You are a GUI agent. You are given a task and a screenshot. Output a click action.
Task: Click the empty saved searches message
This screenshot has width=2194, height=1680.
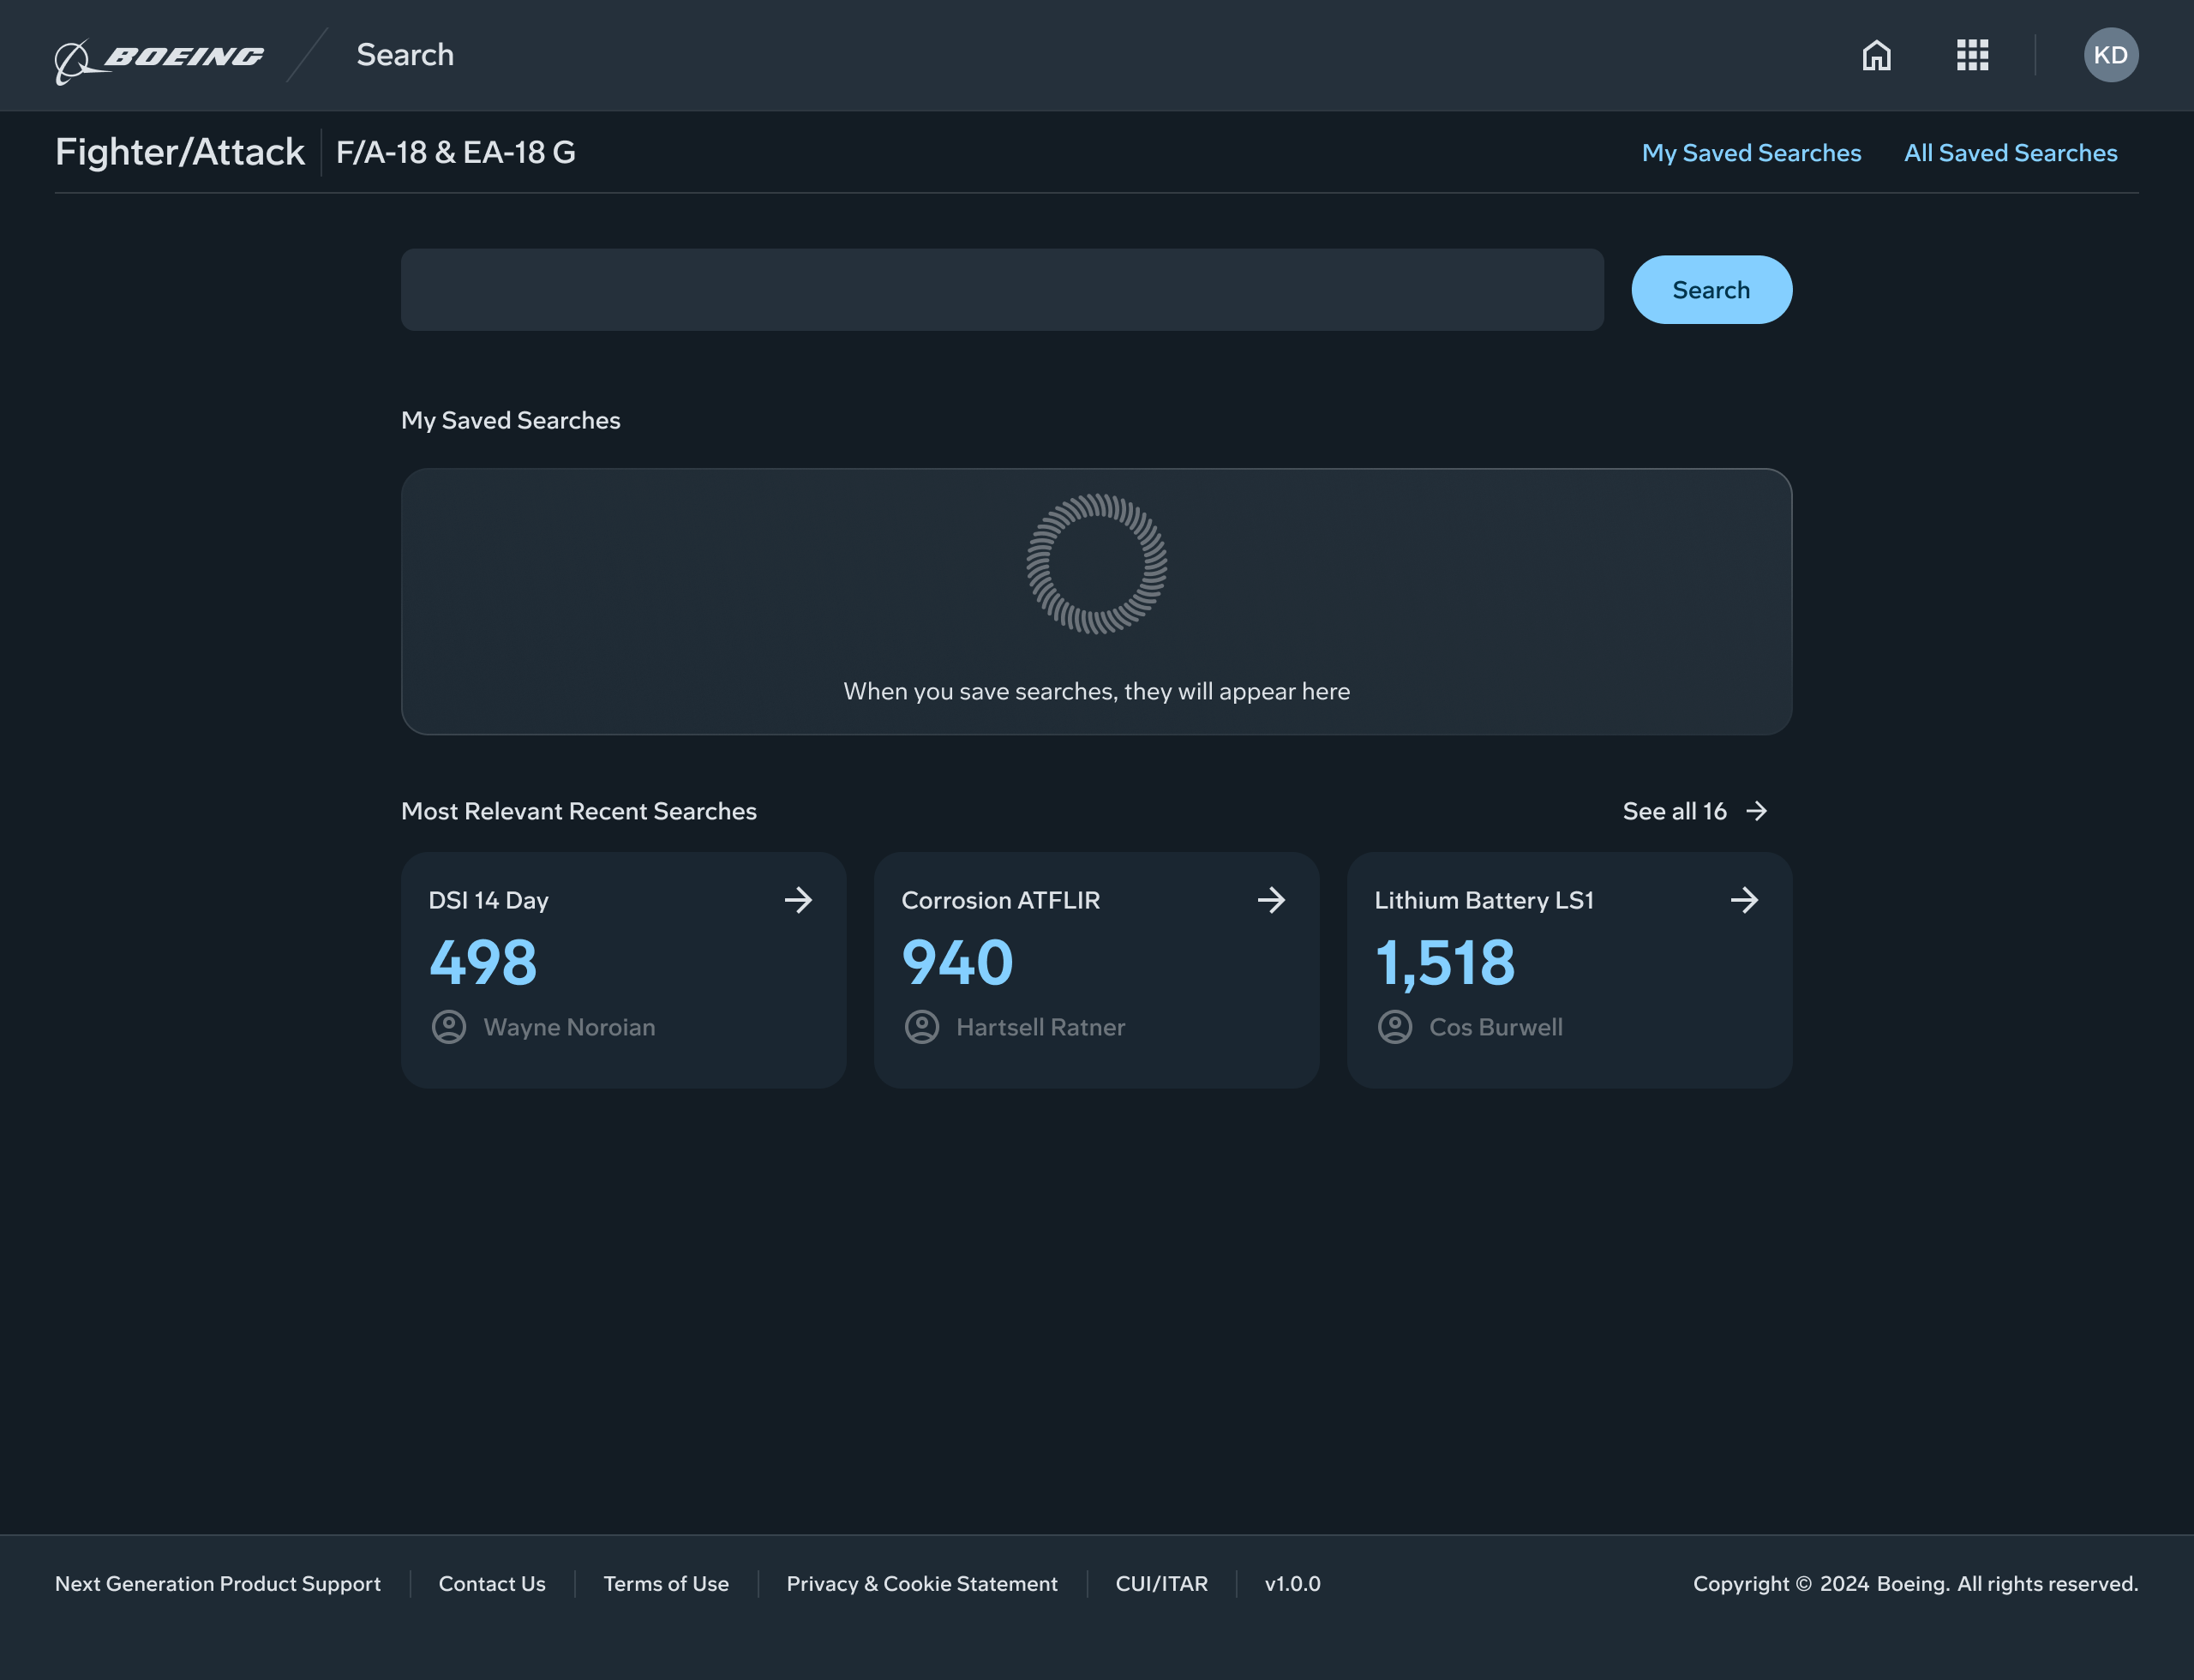pyautogui.click(x=1097, y=691)
